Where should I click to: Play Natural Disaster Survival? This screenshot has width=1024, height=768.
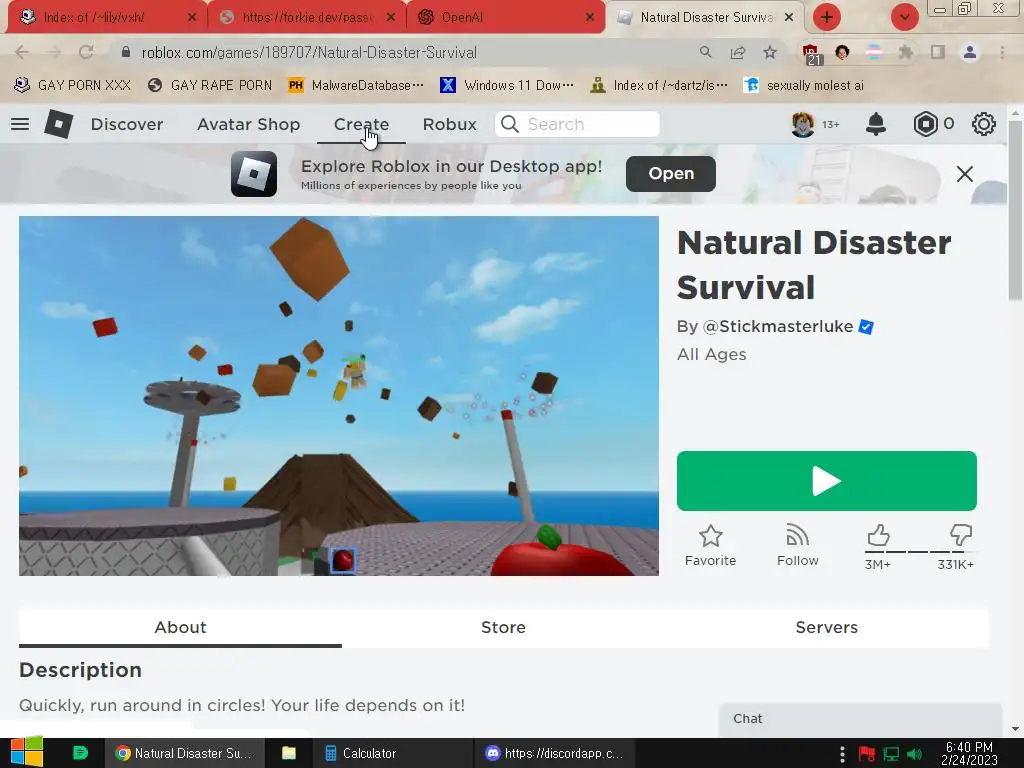[827, 481]
